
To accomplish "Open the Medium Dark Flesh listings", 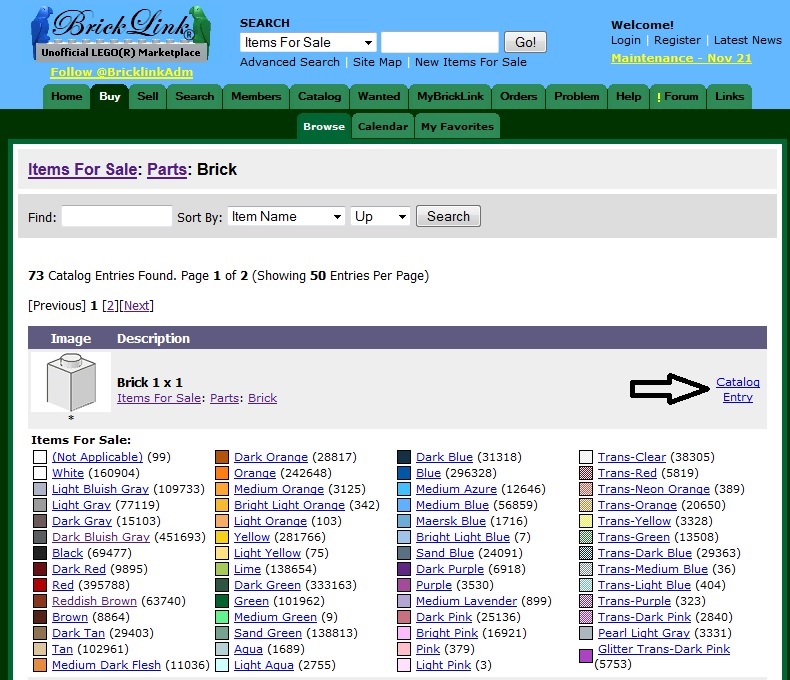I will [x=106, y=665].
